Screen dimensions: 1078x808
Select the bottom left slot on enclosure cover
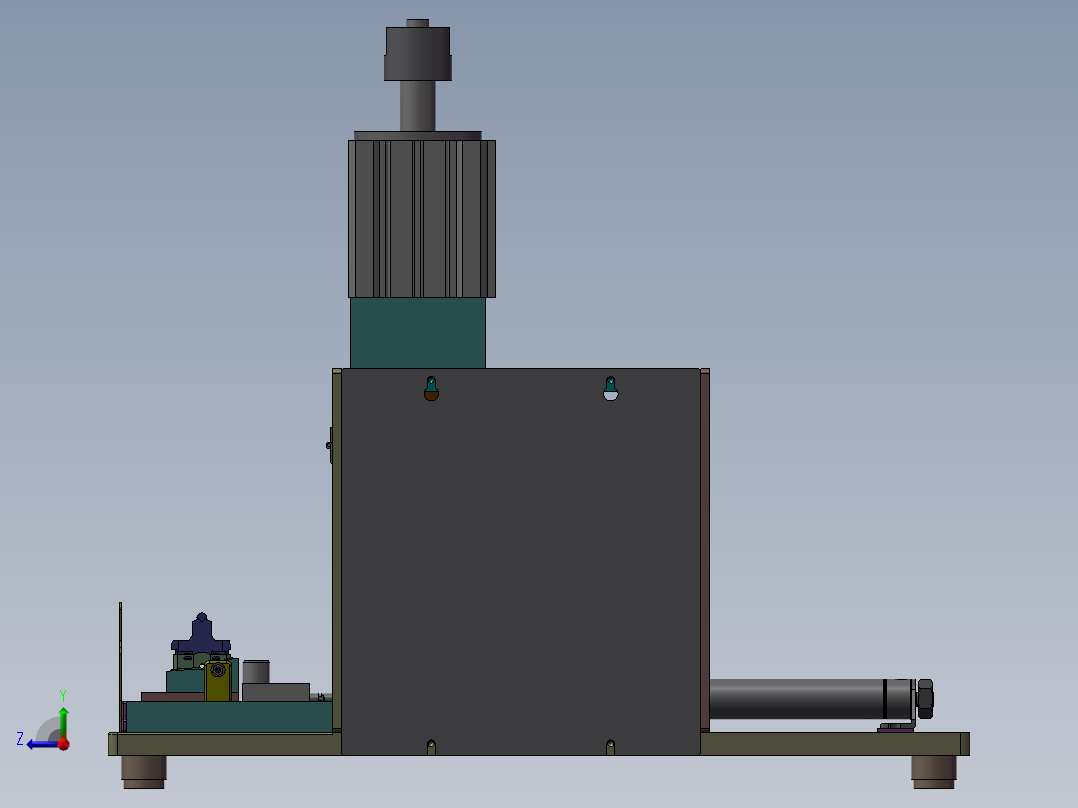(431, 747)
